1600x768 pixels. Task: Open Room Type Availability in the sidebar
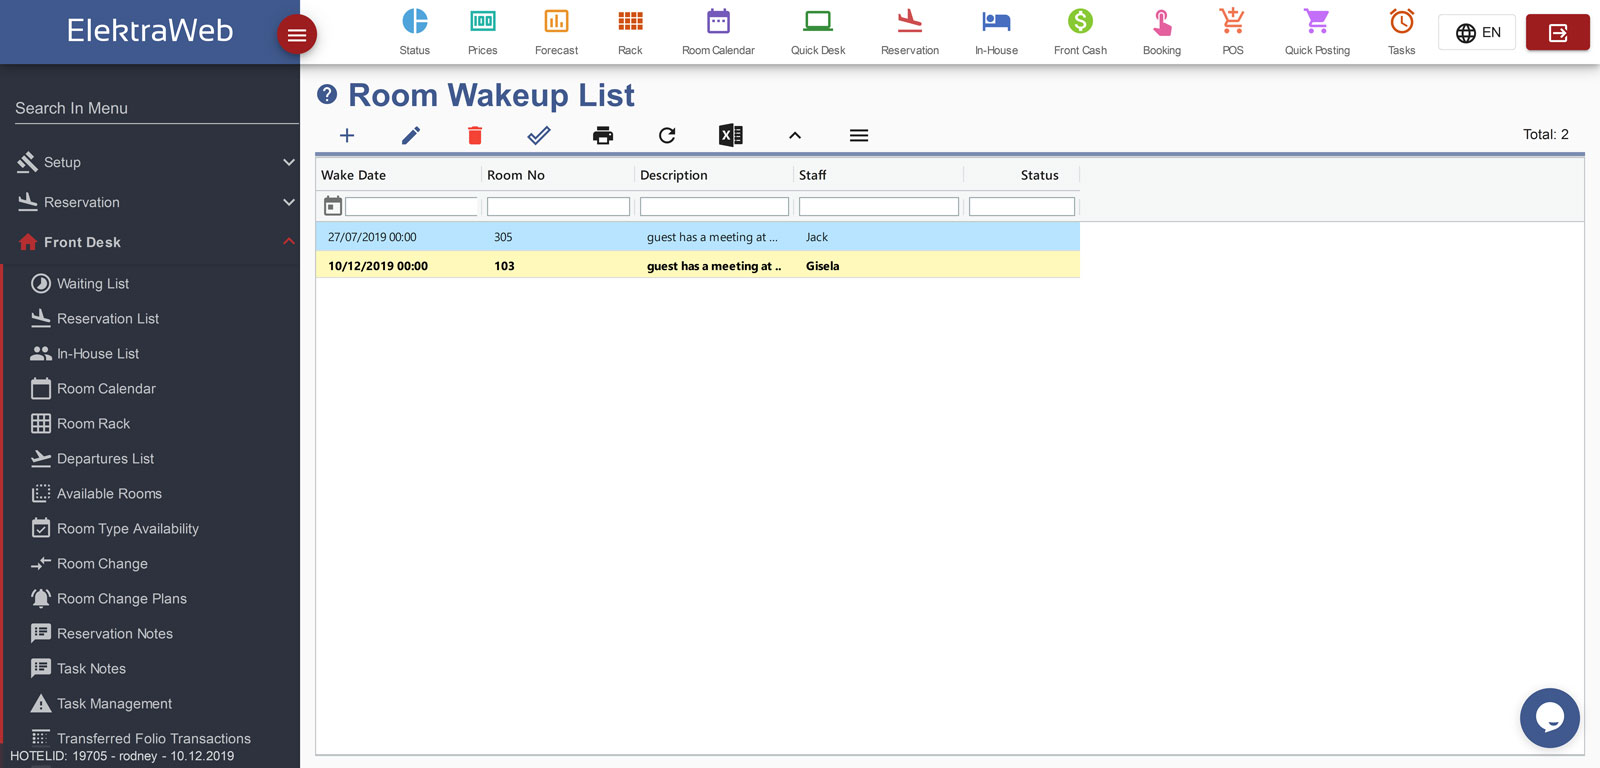click(128, 529)
